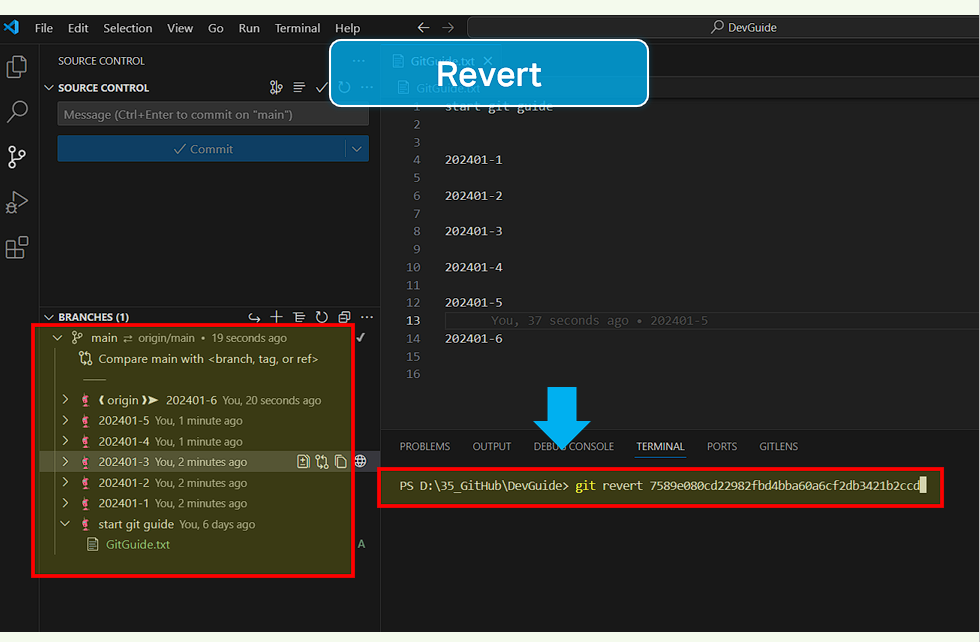Click the compare icon beside 'Compare main with'
This screenshot has height=642, width=980.
coord(85,359)
